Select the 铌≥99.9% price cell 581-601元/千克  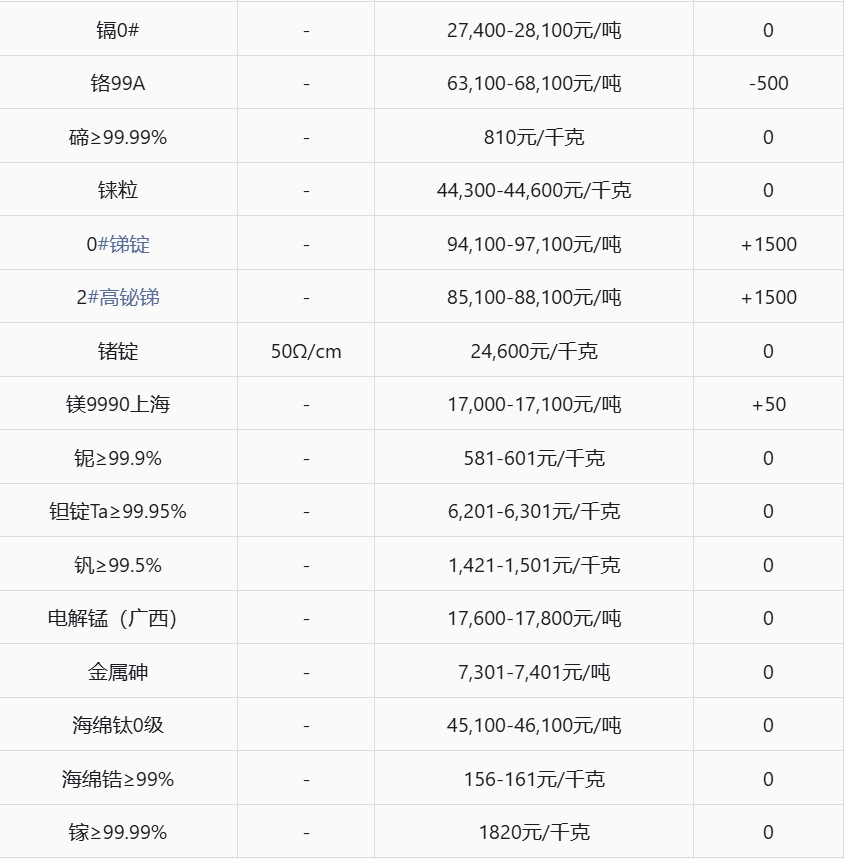pos(534,458)
